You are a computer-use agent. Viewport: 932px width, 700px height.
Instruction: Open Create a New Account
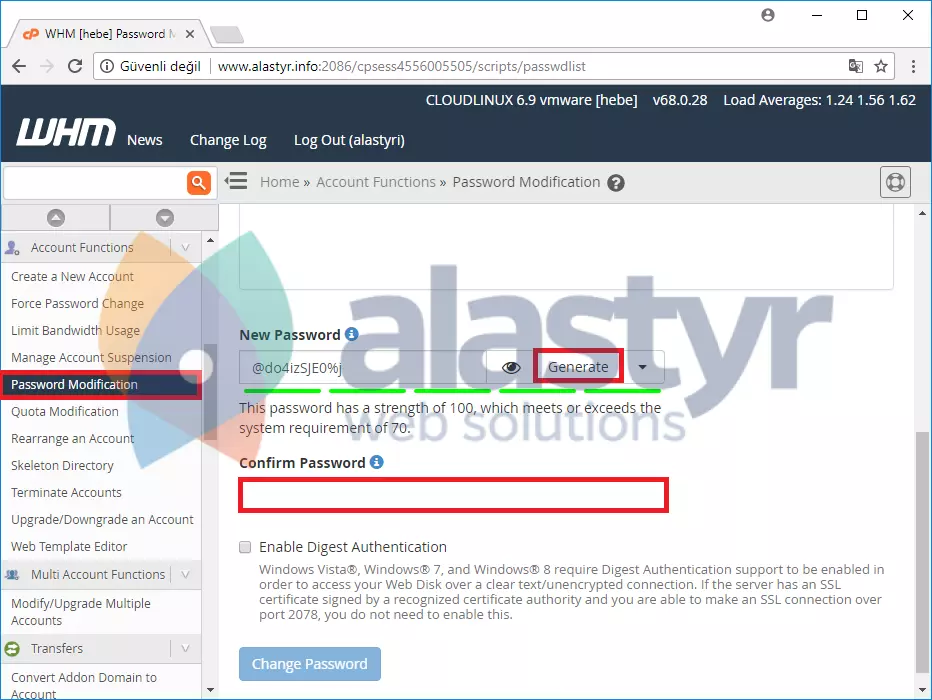tap(73, 277)
